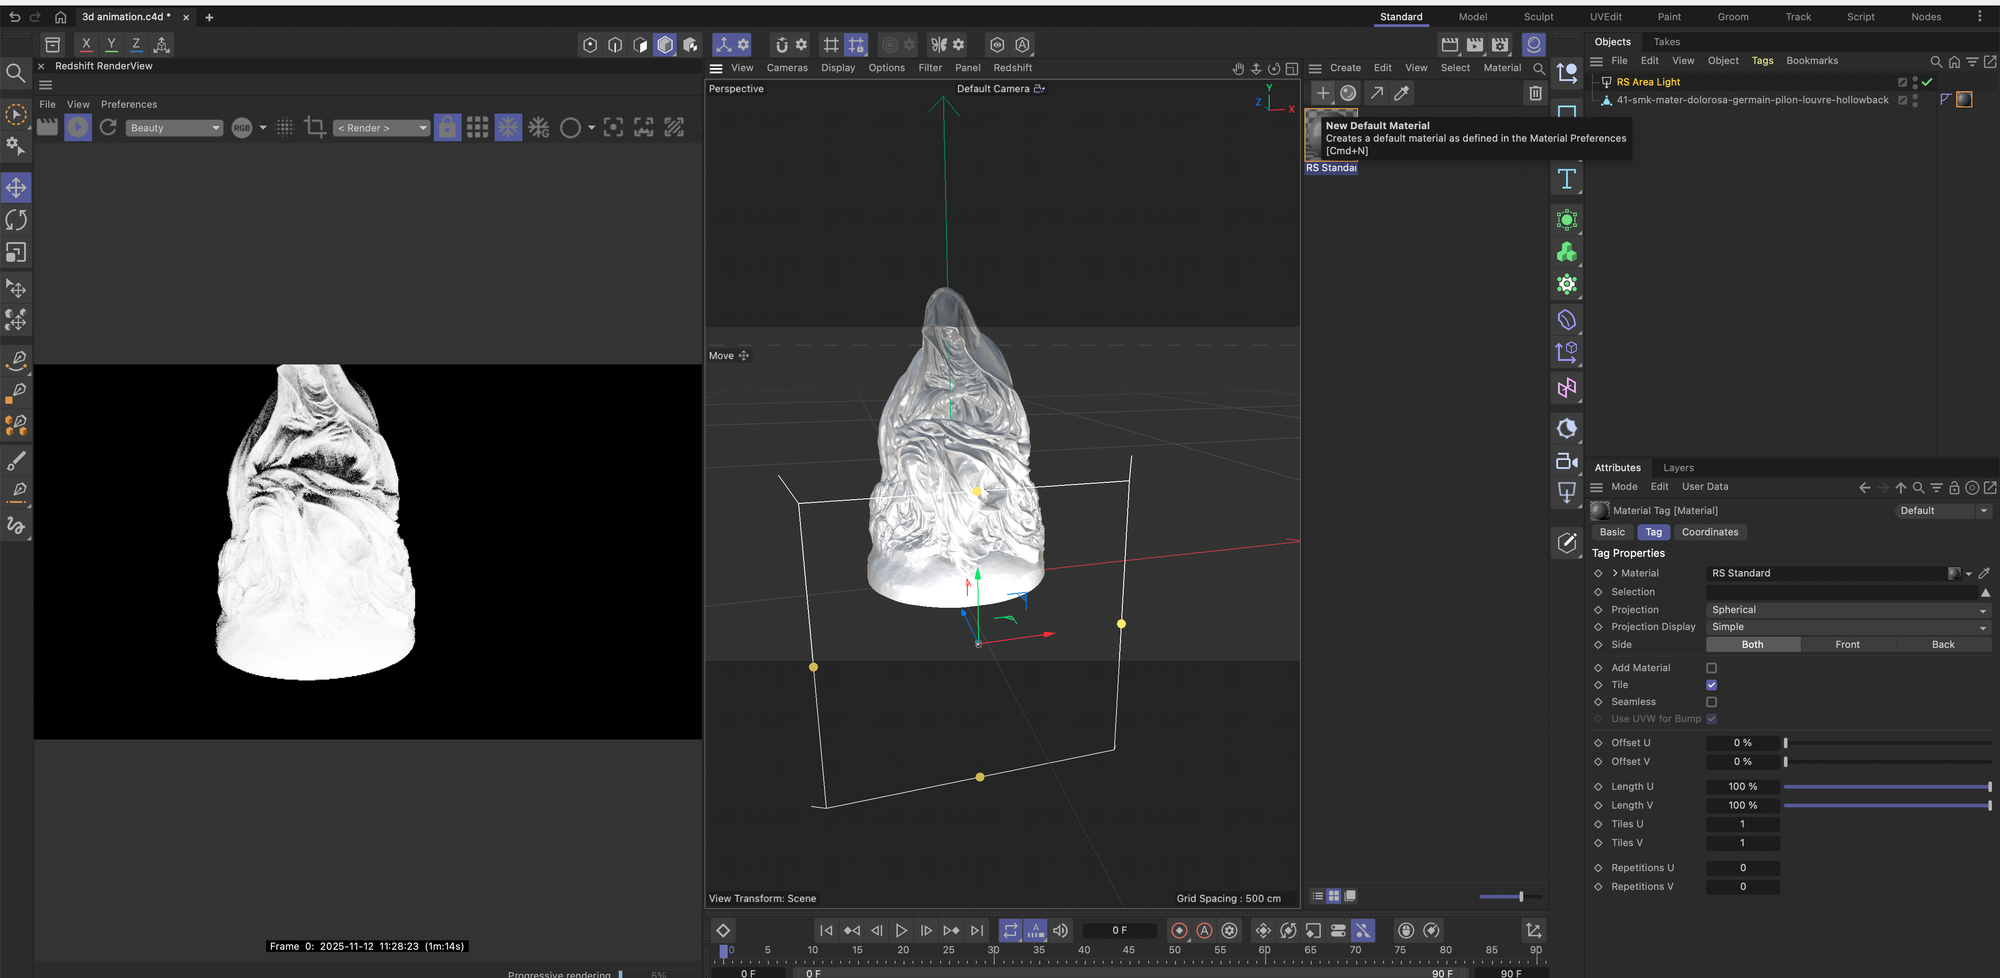Toggle the RenderView crop region icon
Image resolution: width=2000 pixels, height=978 pixels.
click(x=315, y=127)
